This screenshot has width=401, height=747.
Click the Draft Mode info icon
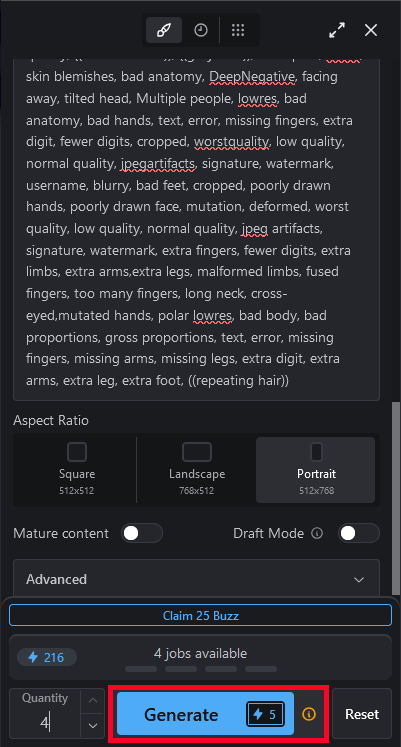(317, 533)
